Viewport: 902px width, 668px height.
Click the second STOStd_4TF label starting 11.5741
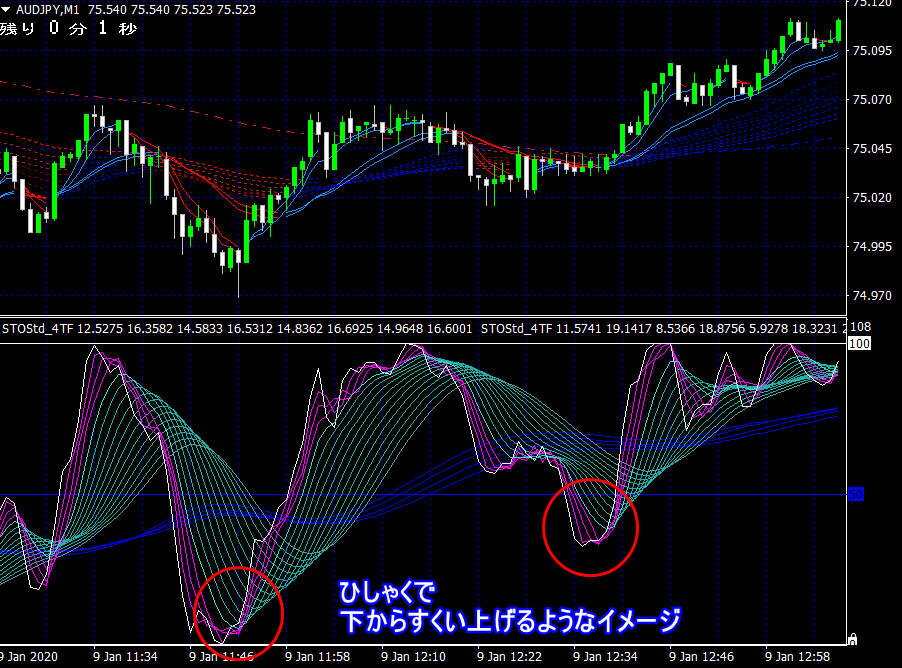click(663, 329)
